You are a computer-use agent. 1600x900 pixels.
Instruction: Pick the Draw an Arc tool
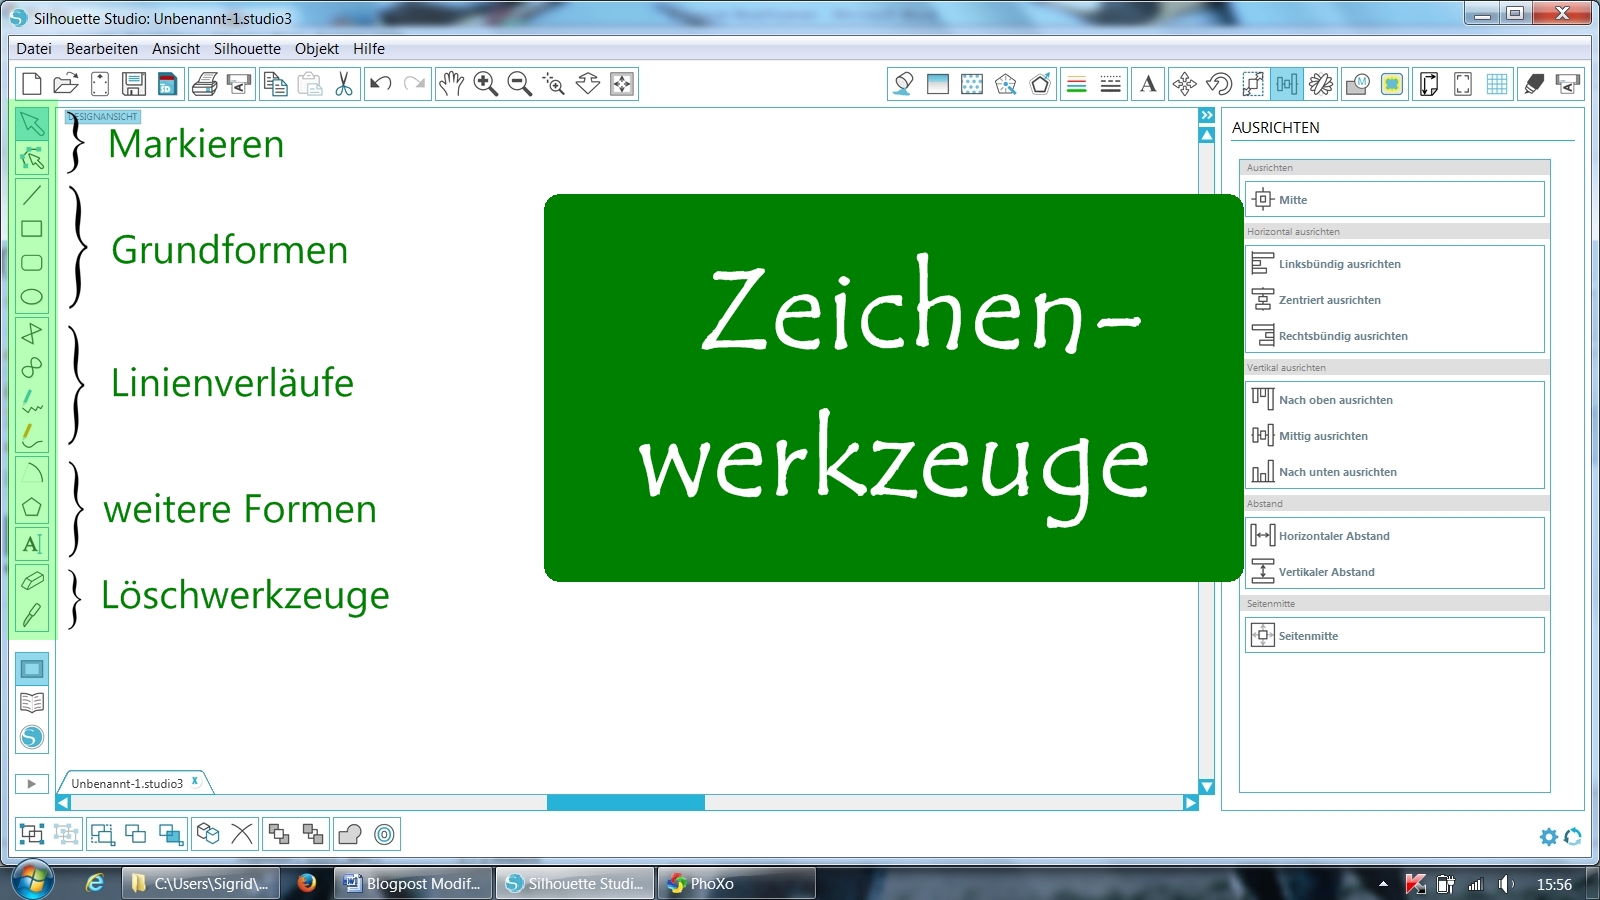click(32, 472)
